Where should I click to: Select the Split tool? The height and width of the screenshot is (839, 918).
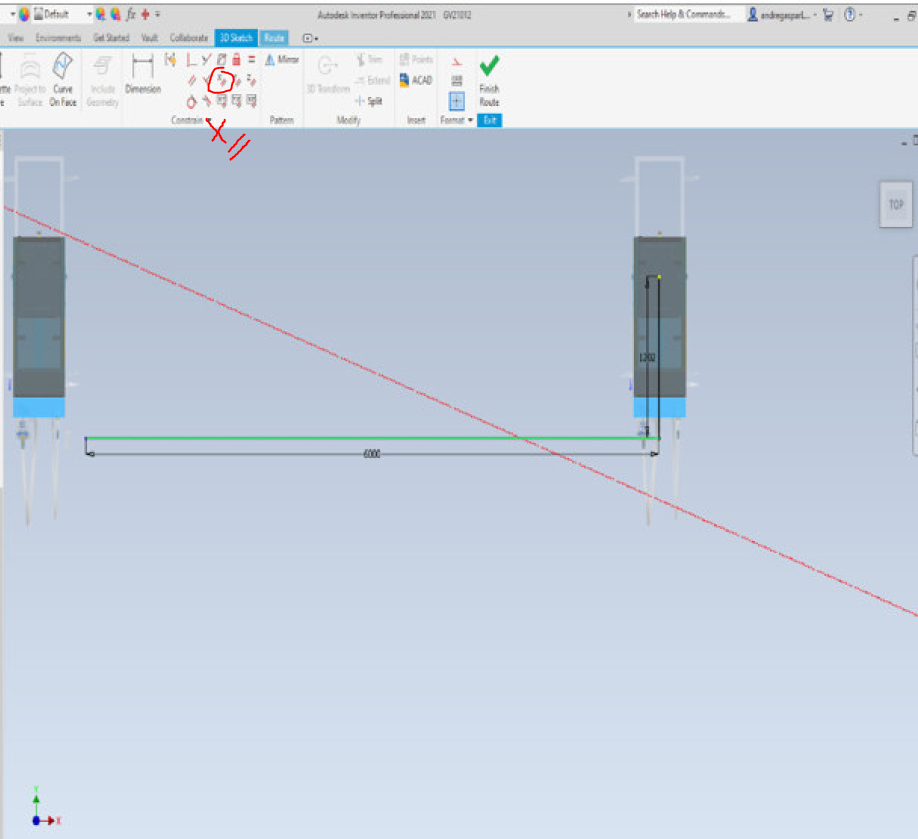[x=368, y=101]
